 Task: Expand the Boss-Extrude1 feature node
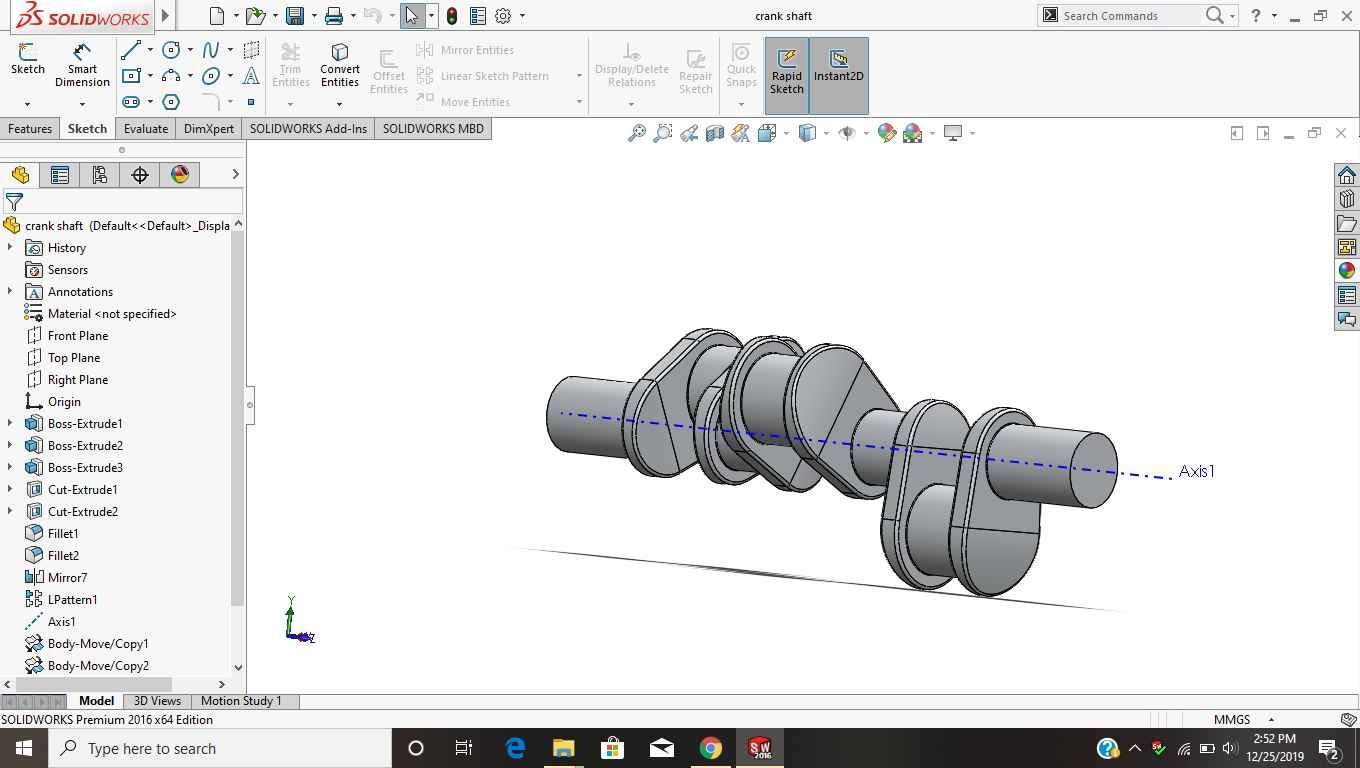pos(10,424)
